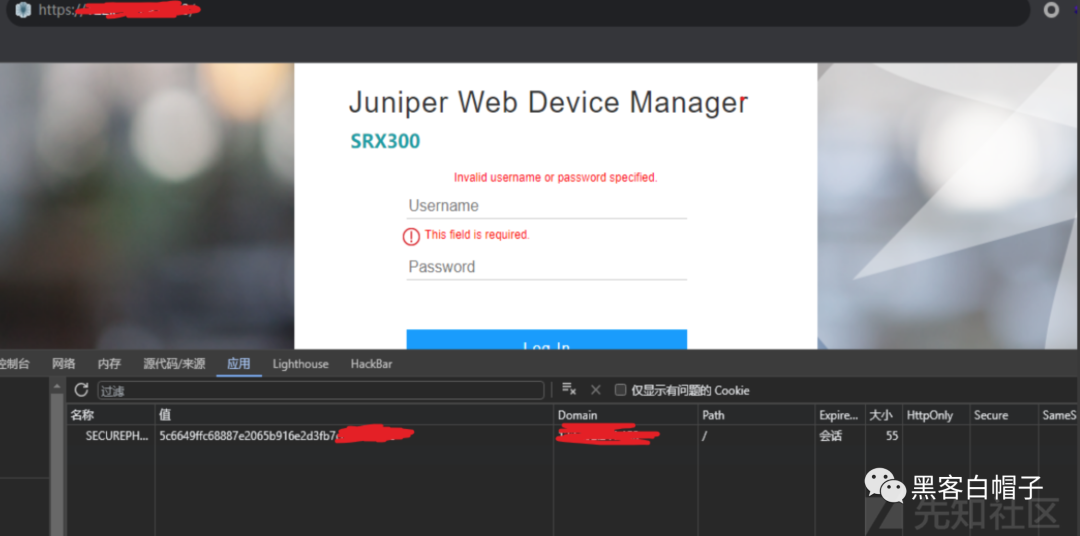Screen dimensions: 1080x536
Task: Switch to the 网络 network tab
Action: point(63,364)
